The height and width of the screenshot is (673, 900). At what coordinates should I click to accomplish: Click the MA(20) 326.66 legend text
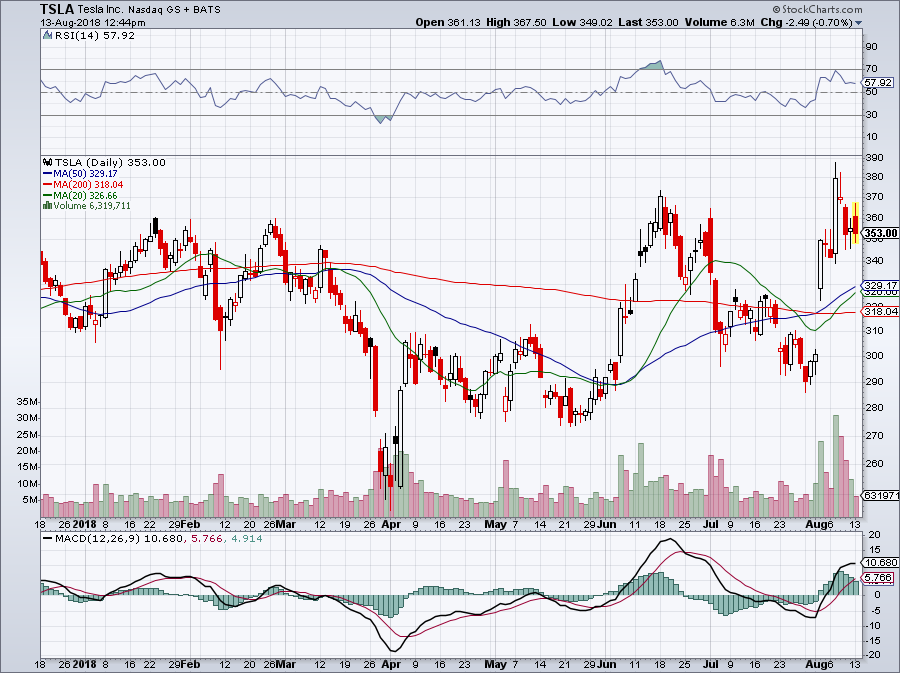pyautogui.click(x=85, y=196)
